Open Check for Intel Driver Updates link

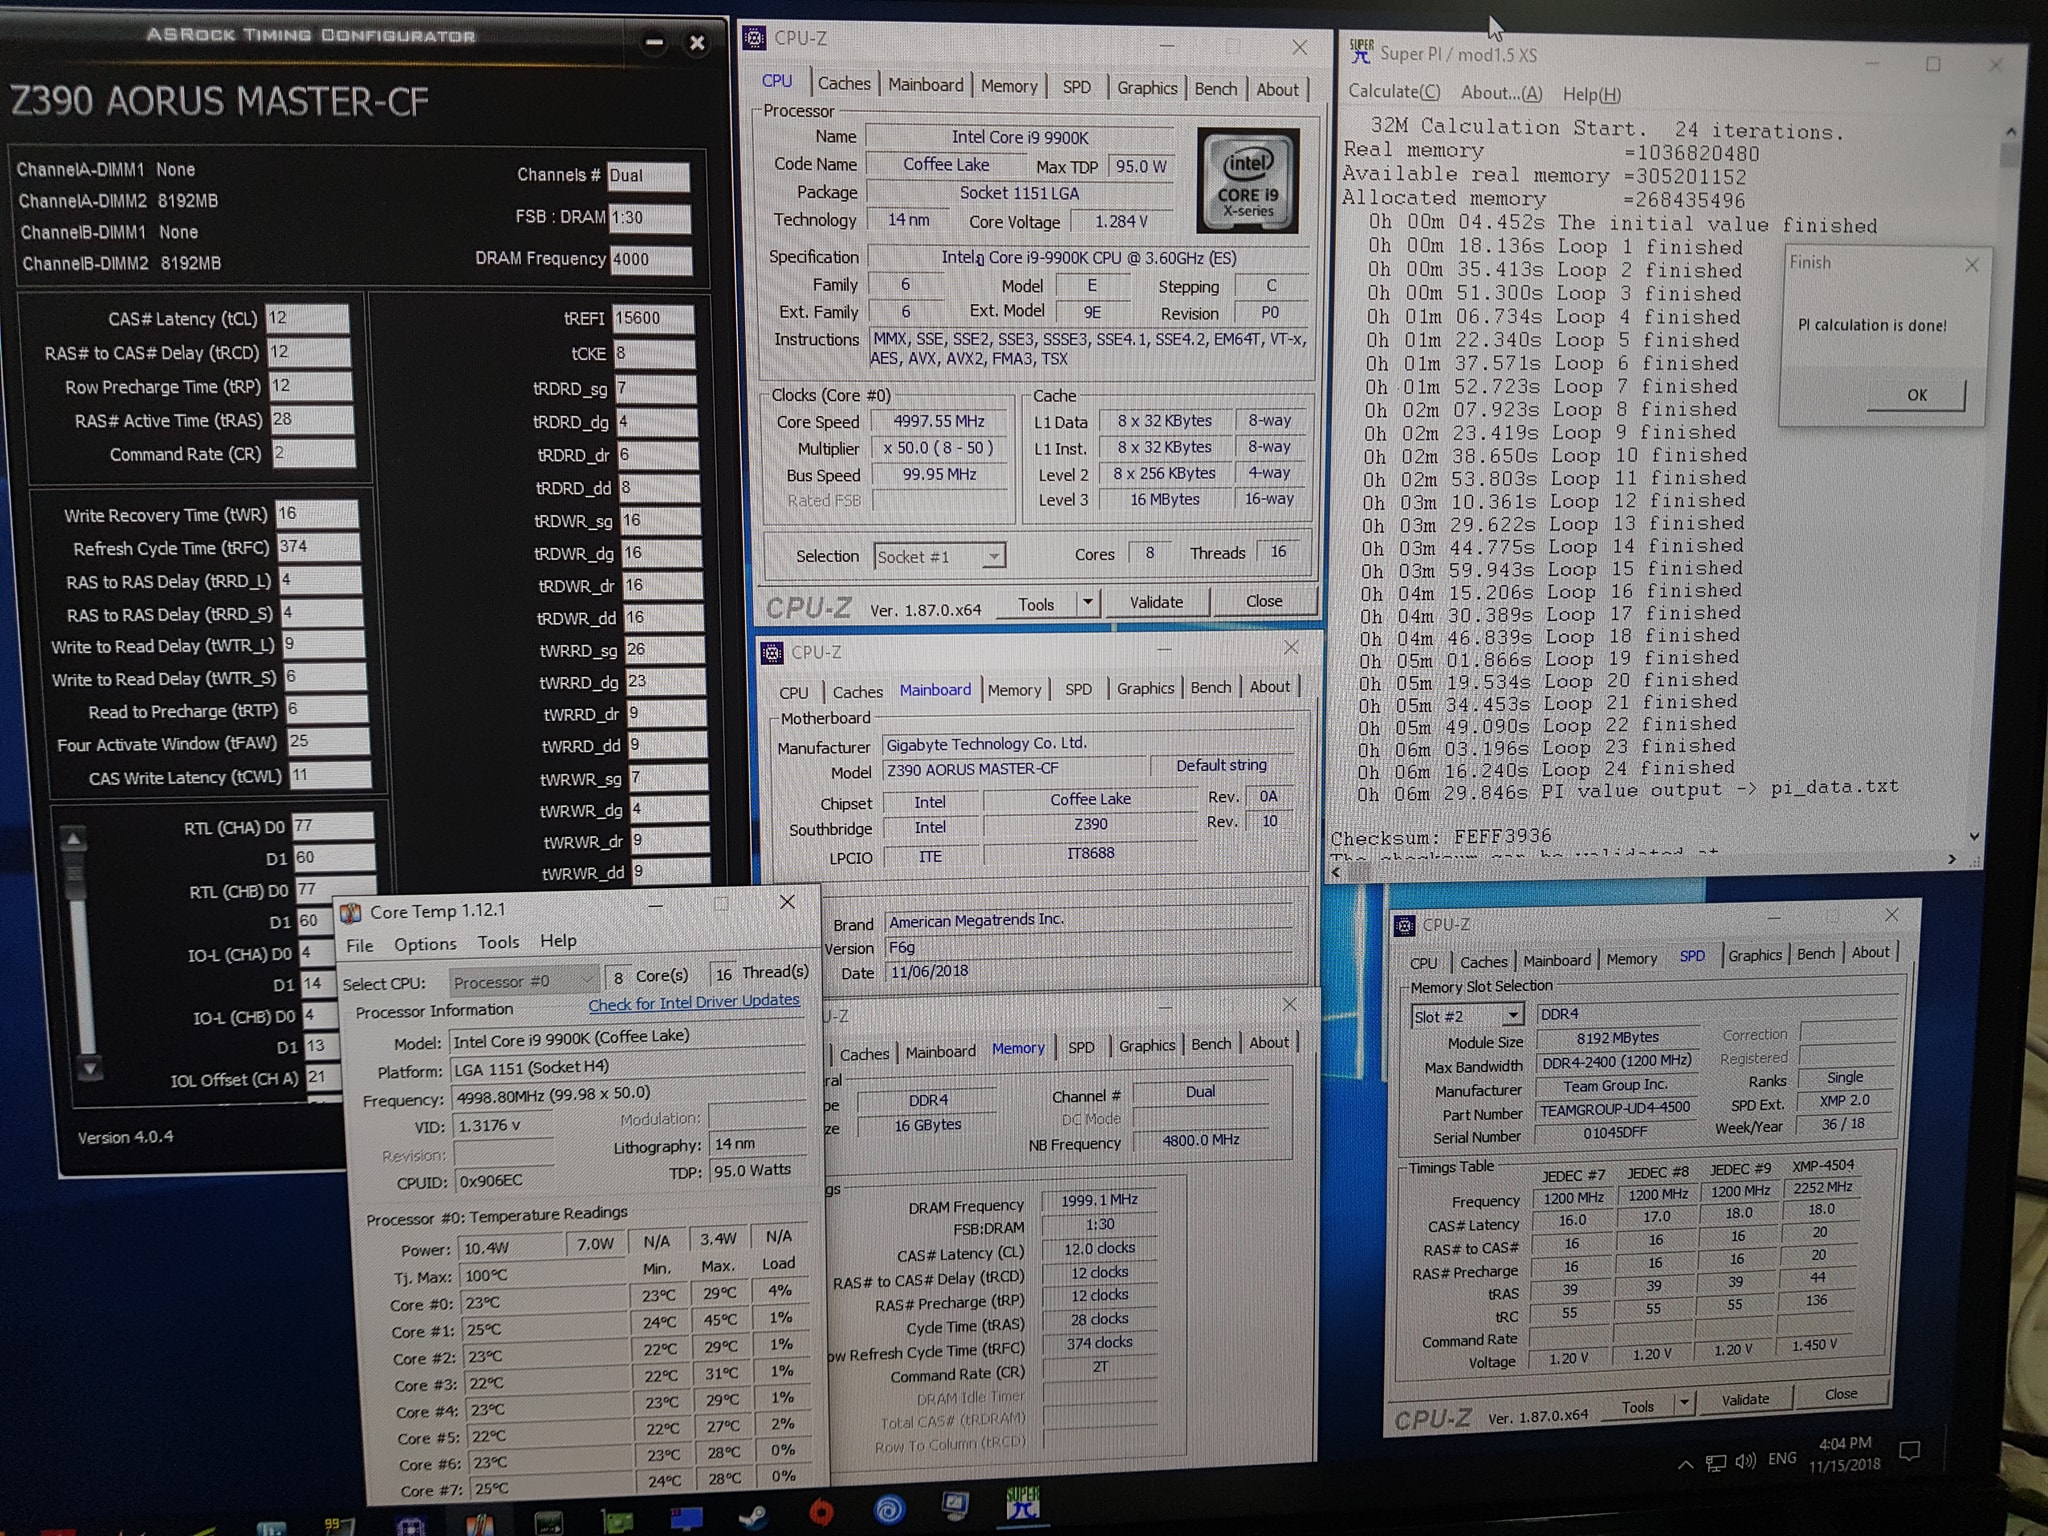694,1002
